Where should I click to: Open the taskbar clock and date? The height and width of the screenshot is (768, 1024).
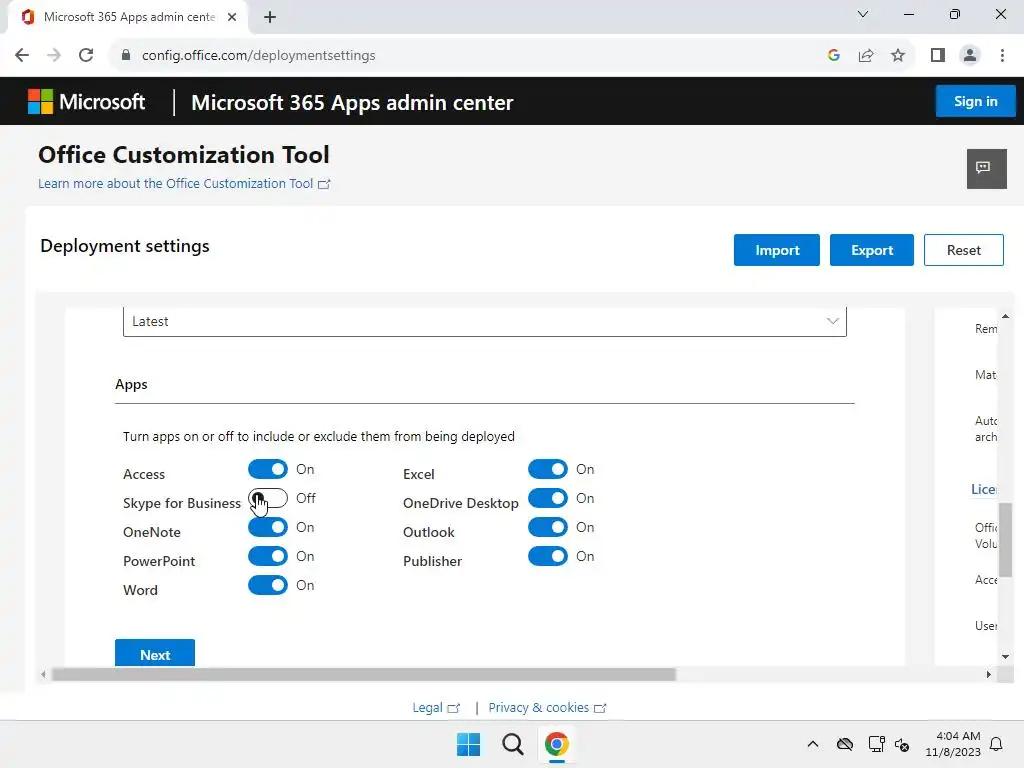(x=953, y=744)
